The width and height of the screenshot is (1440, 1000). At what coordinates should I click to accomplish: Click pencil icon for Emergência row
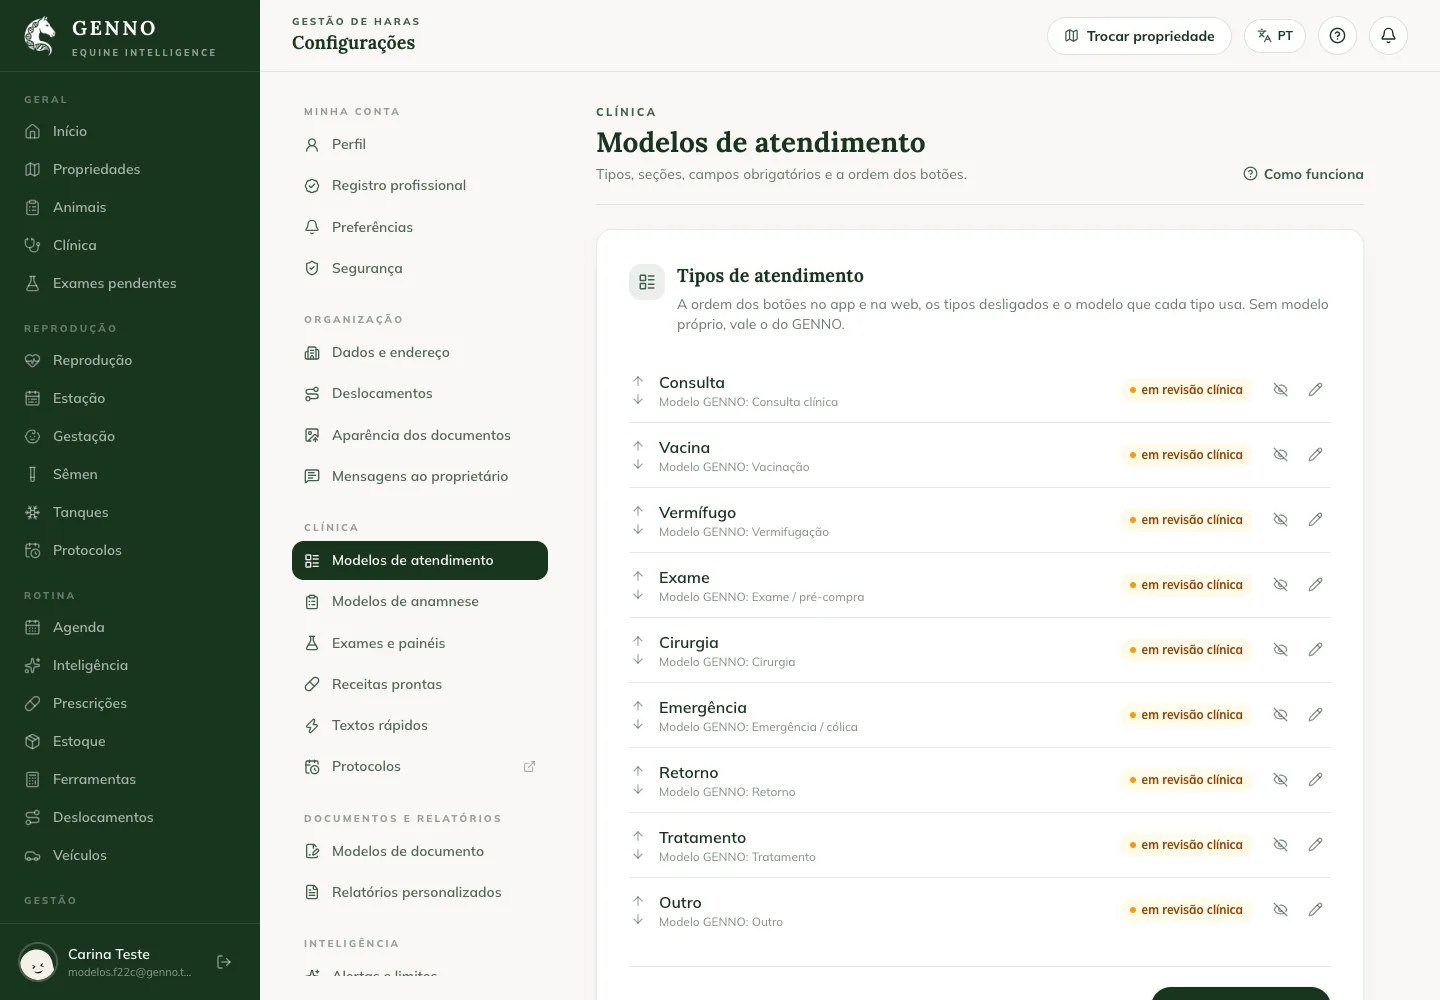point(1315,715)
